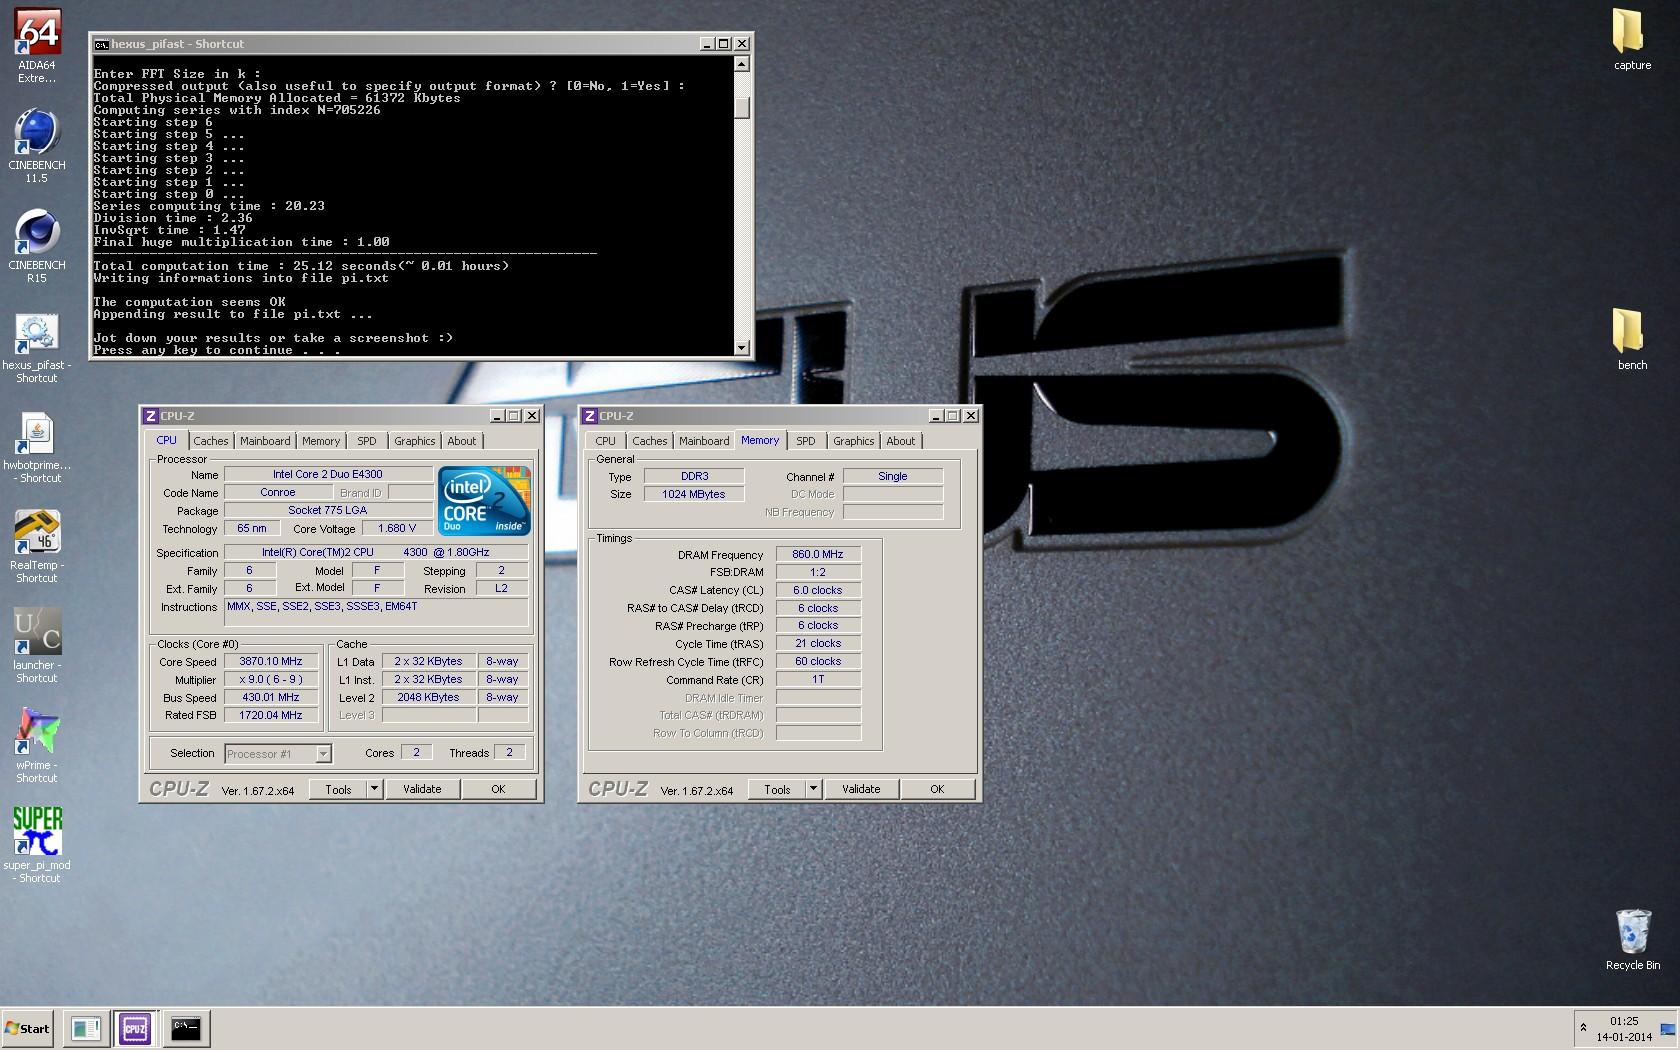The height and width of the screenshot is (1050, 1680).
Task: Click the Channel # value Single
Action: (x=893, y=476)
